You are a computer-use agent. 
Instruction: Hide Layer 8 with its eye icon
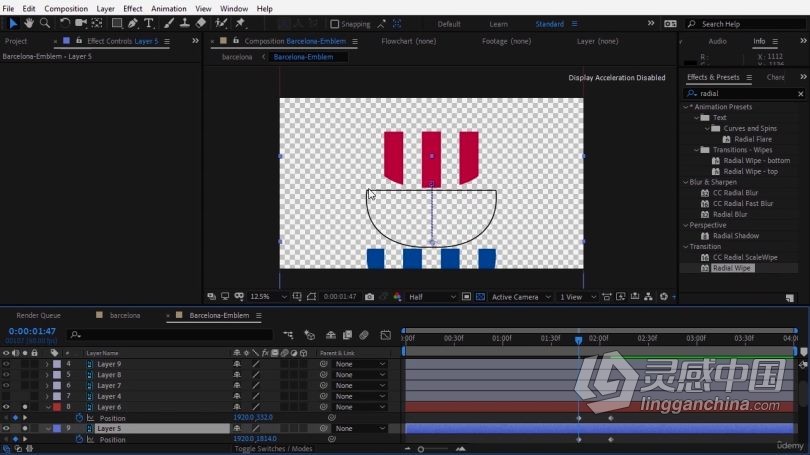[x=6, y=375]
